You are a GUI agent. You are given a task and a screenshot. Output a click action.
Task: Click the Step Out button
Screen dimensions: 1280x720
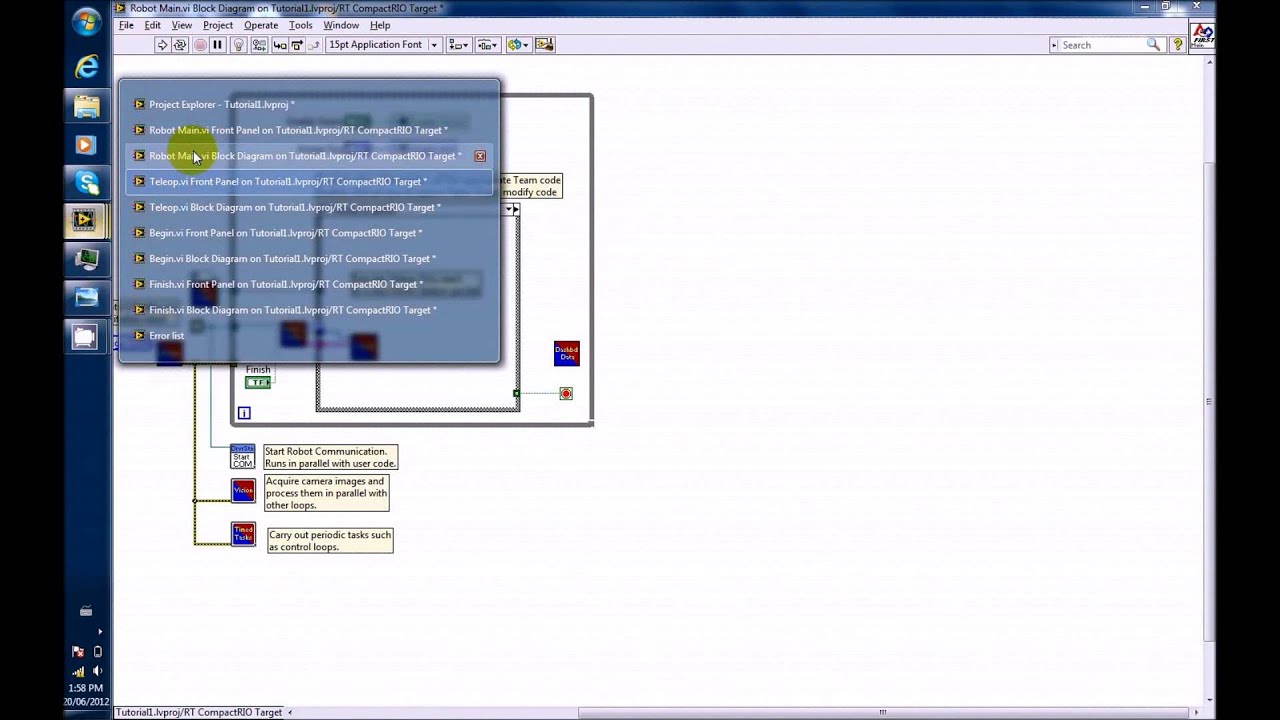point(313,45)
